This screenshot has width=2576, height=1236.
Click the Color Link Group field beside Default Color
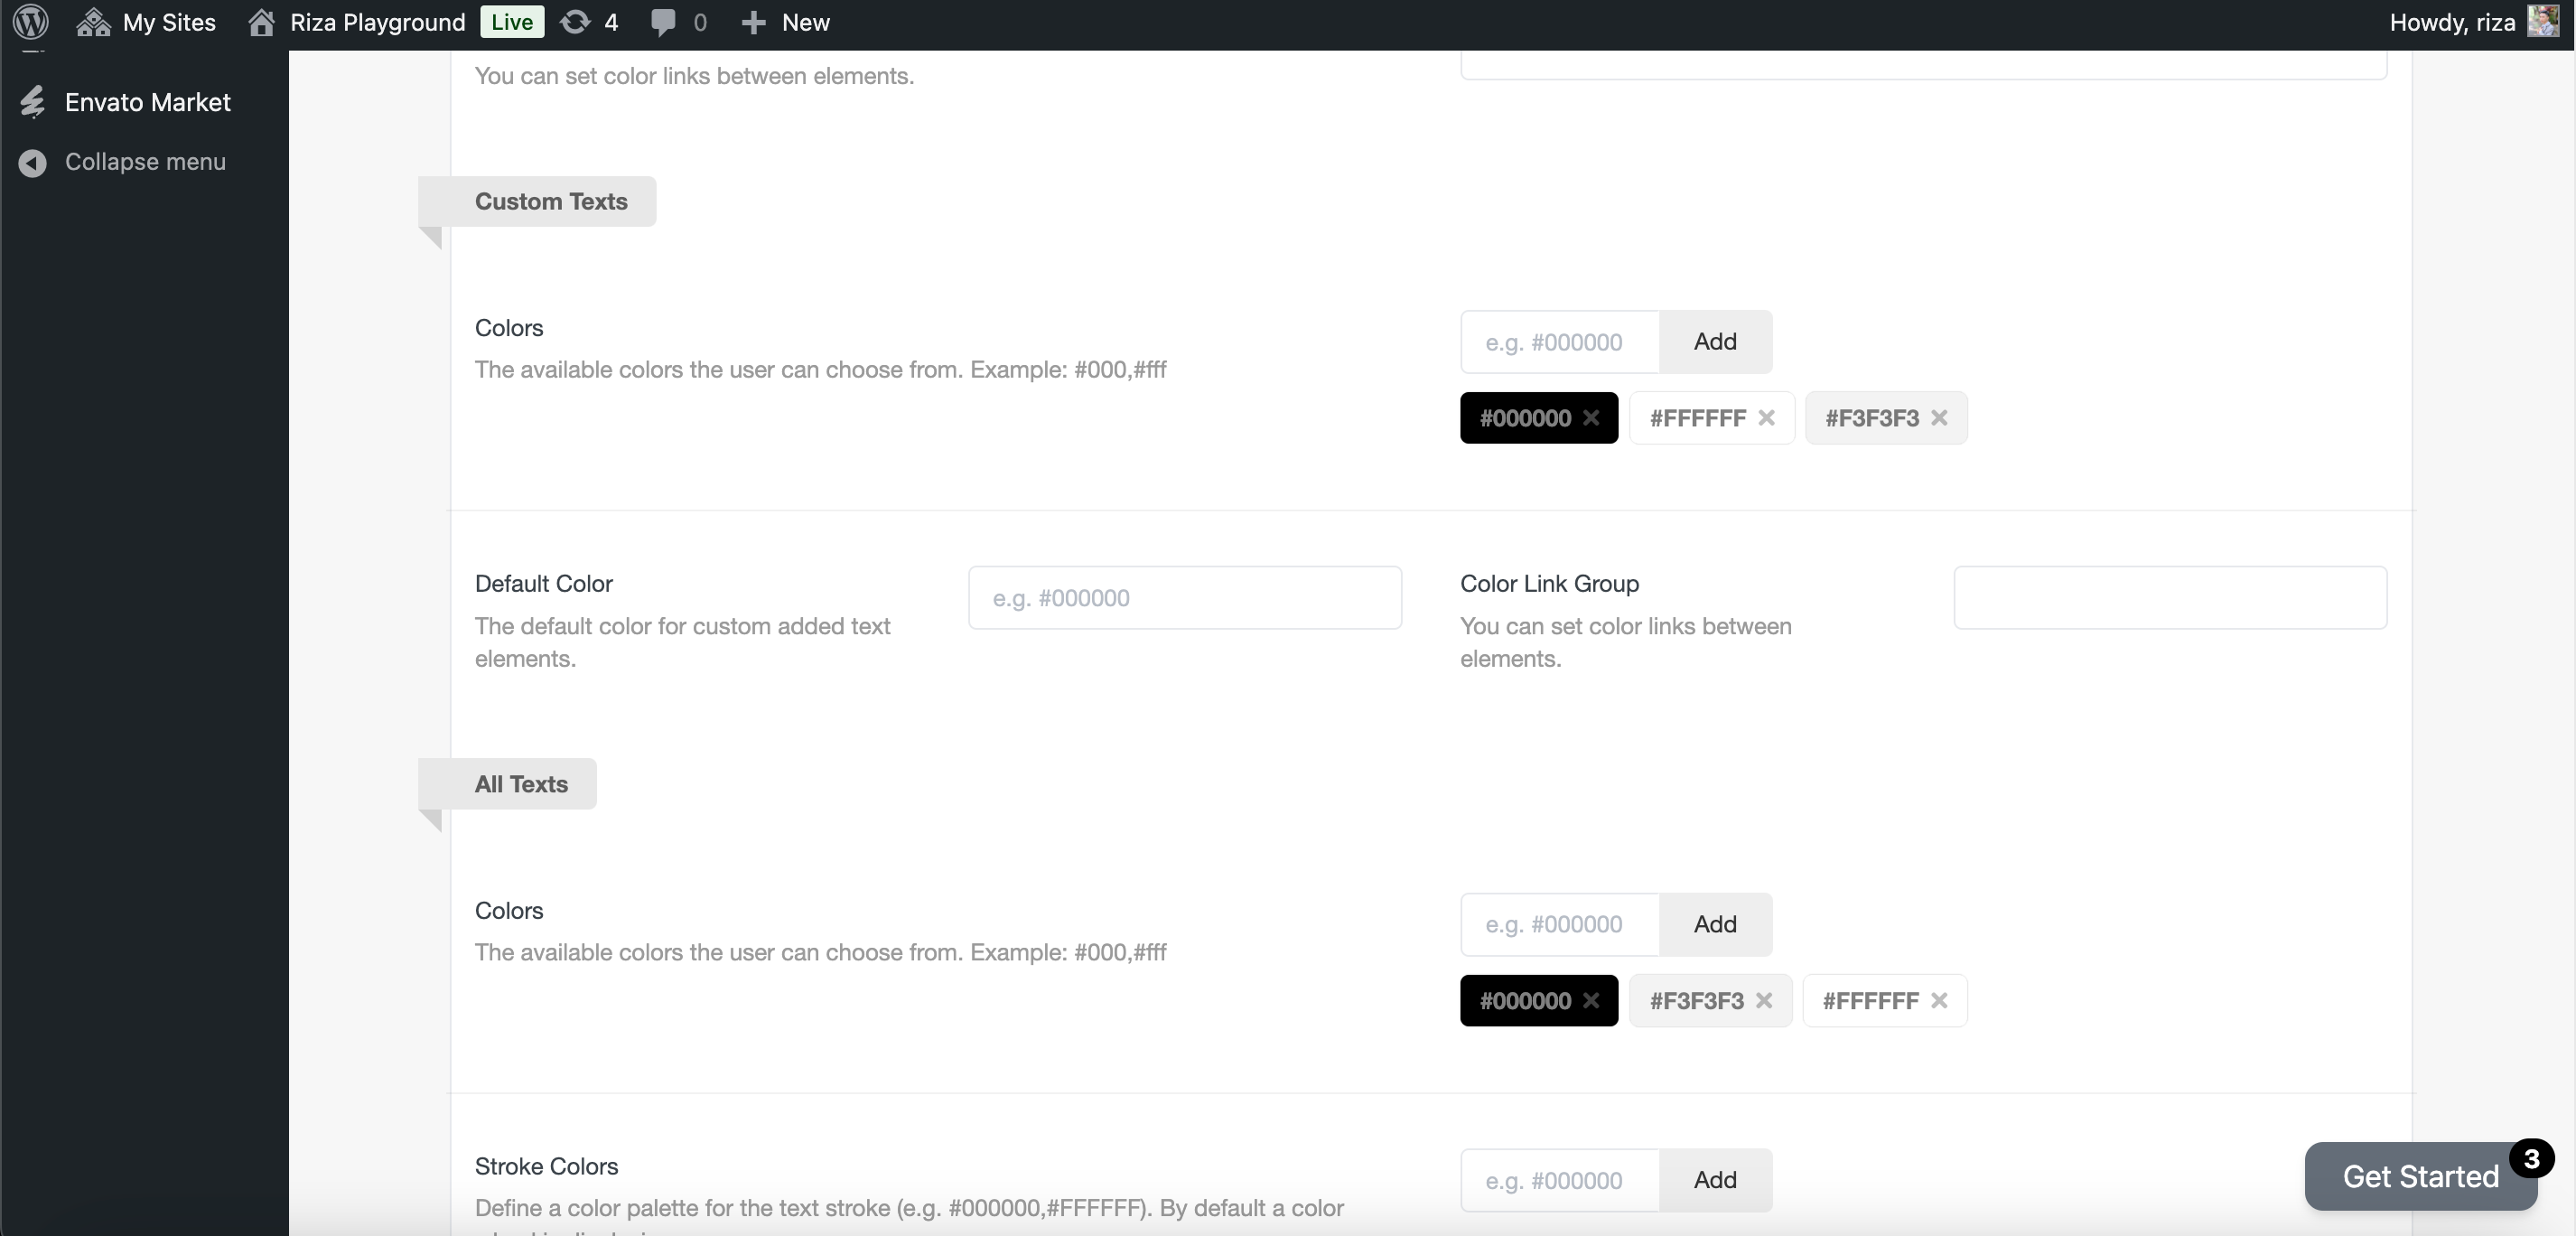[2169, 598]
